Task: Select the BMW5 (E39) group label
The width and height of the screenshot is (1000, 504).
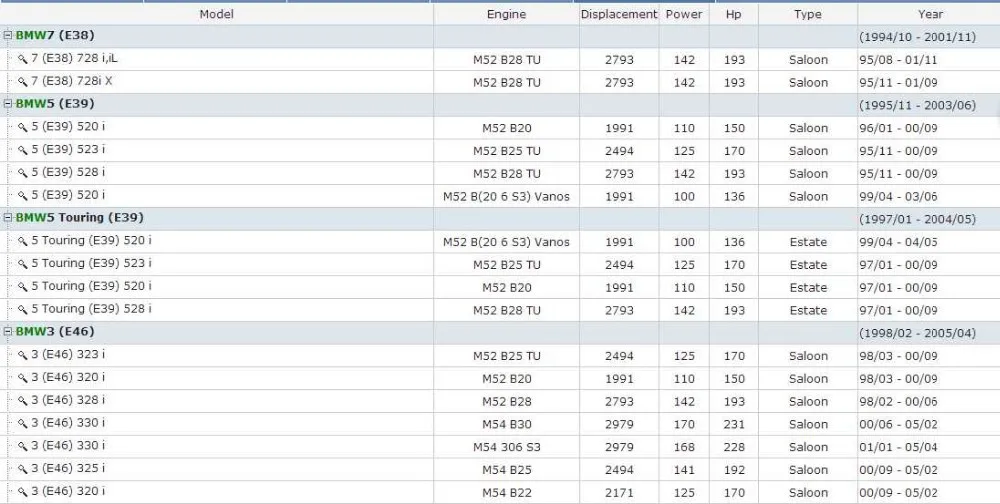Action: point(55,103)
